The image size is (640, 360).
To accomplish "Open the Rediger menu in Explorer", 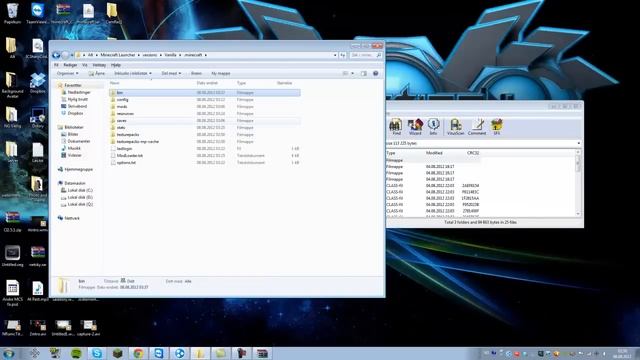I will pos(70,65).
